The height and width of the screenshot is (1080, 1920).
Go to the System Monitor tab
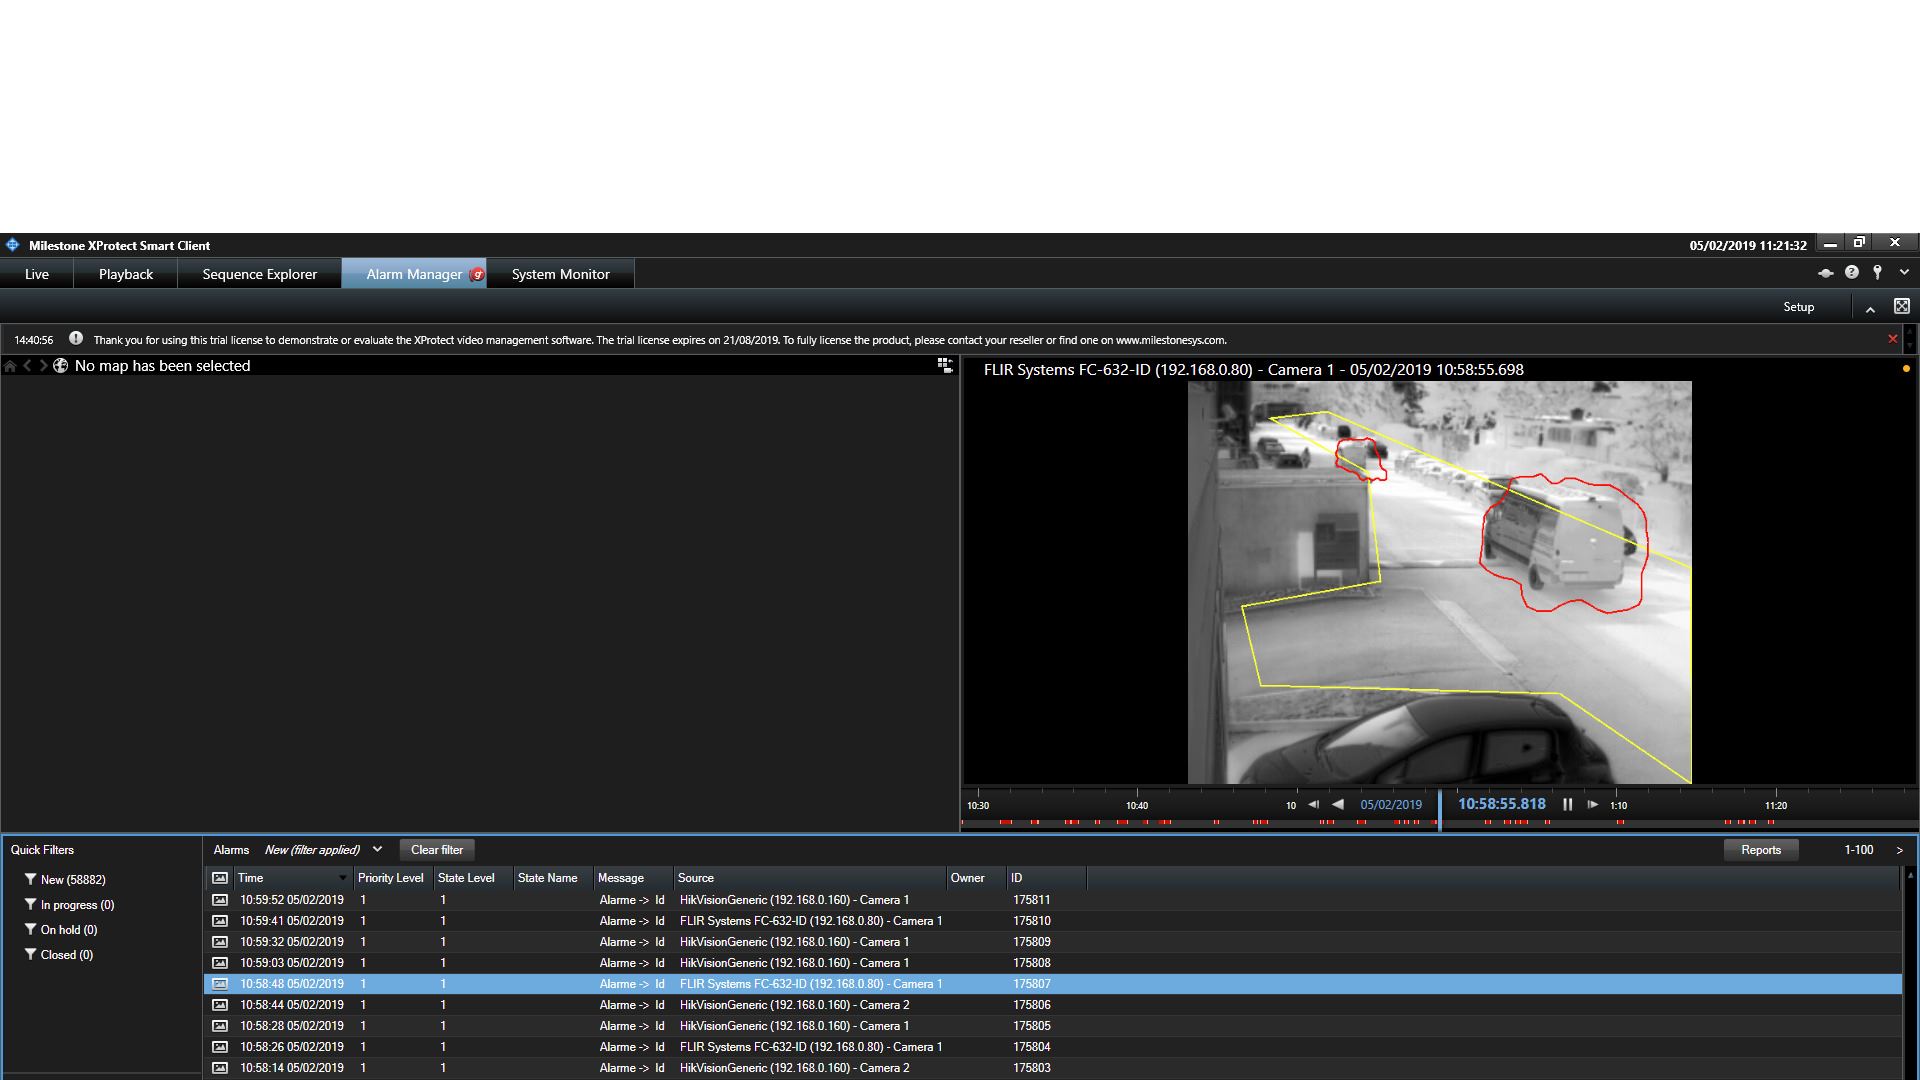560,274
